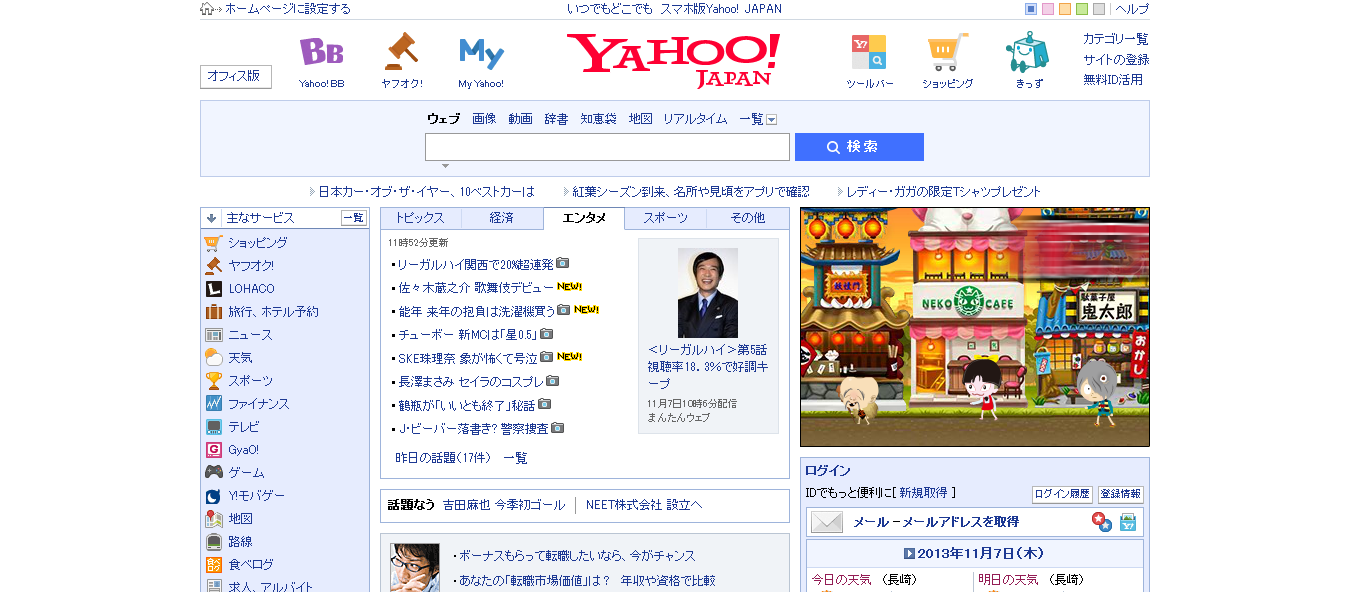Click the ツールバー header icon
This screenshot has width=1349, height=592.
[868, 52]
